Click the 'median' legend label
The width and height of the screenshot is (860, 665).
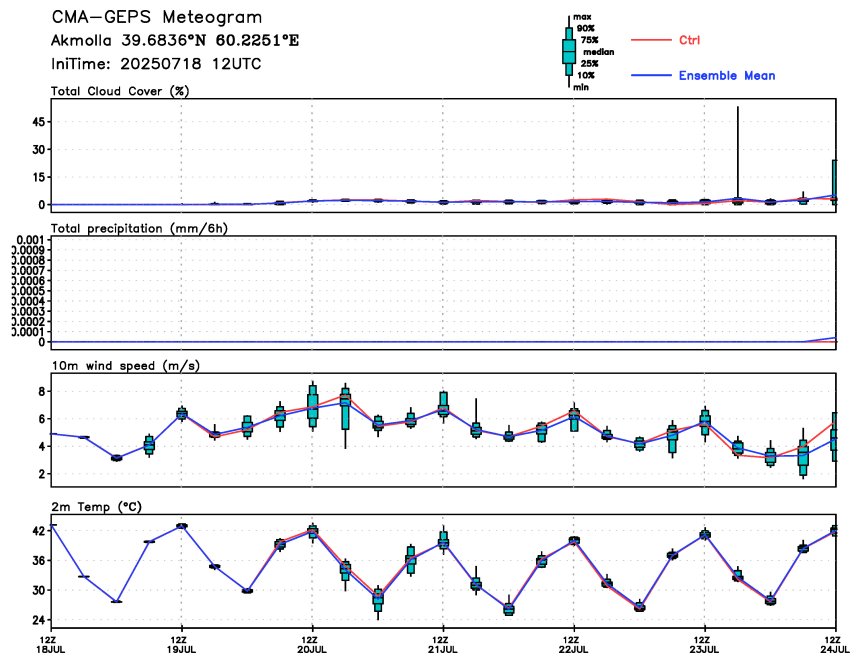click(598, 52)
